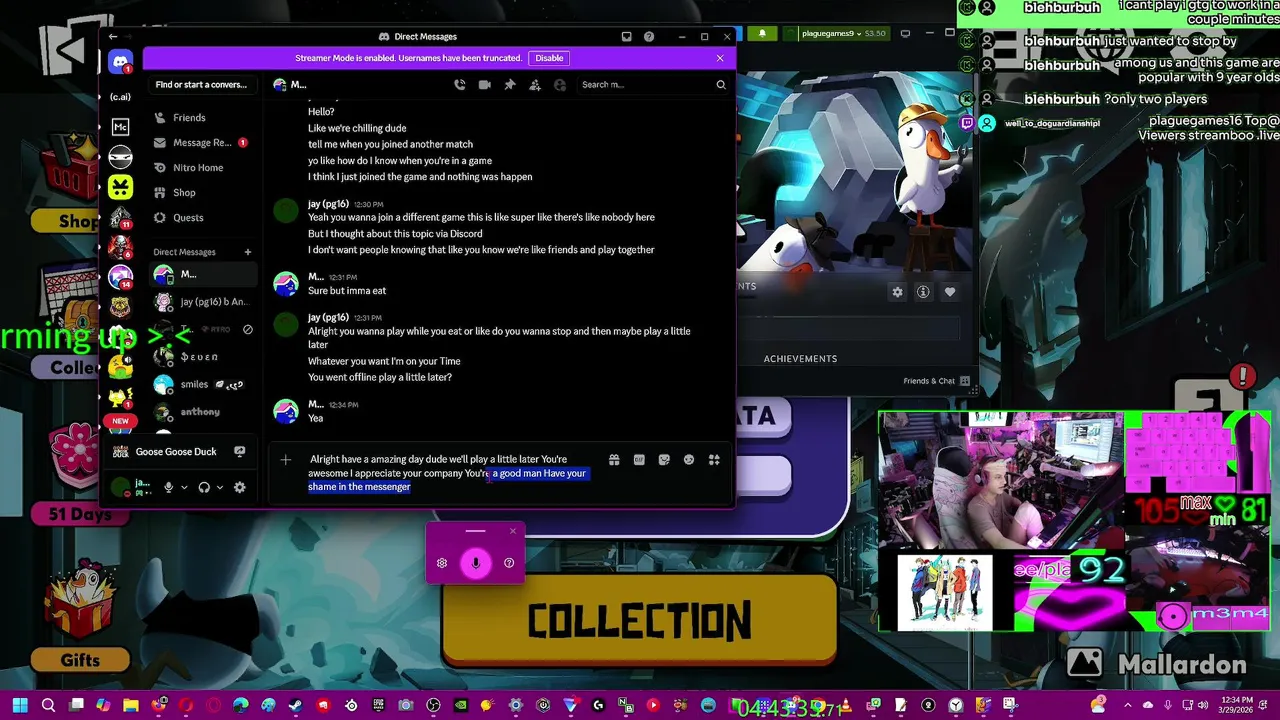The height and width of the screenshot is (720, 1280).
Task: Attach a file with plus button
Action: (x=286, y=460)
